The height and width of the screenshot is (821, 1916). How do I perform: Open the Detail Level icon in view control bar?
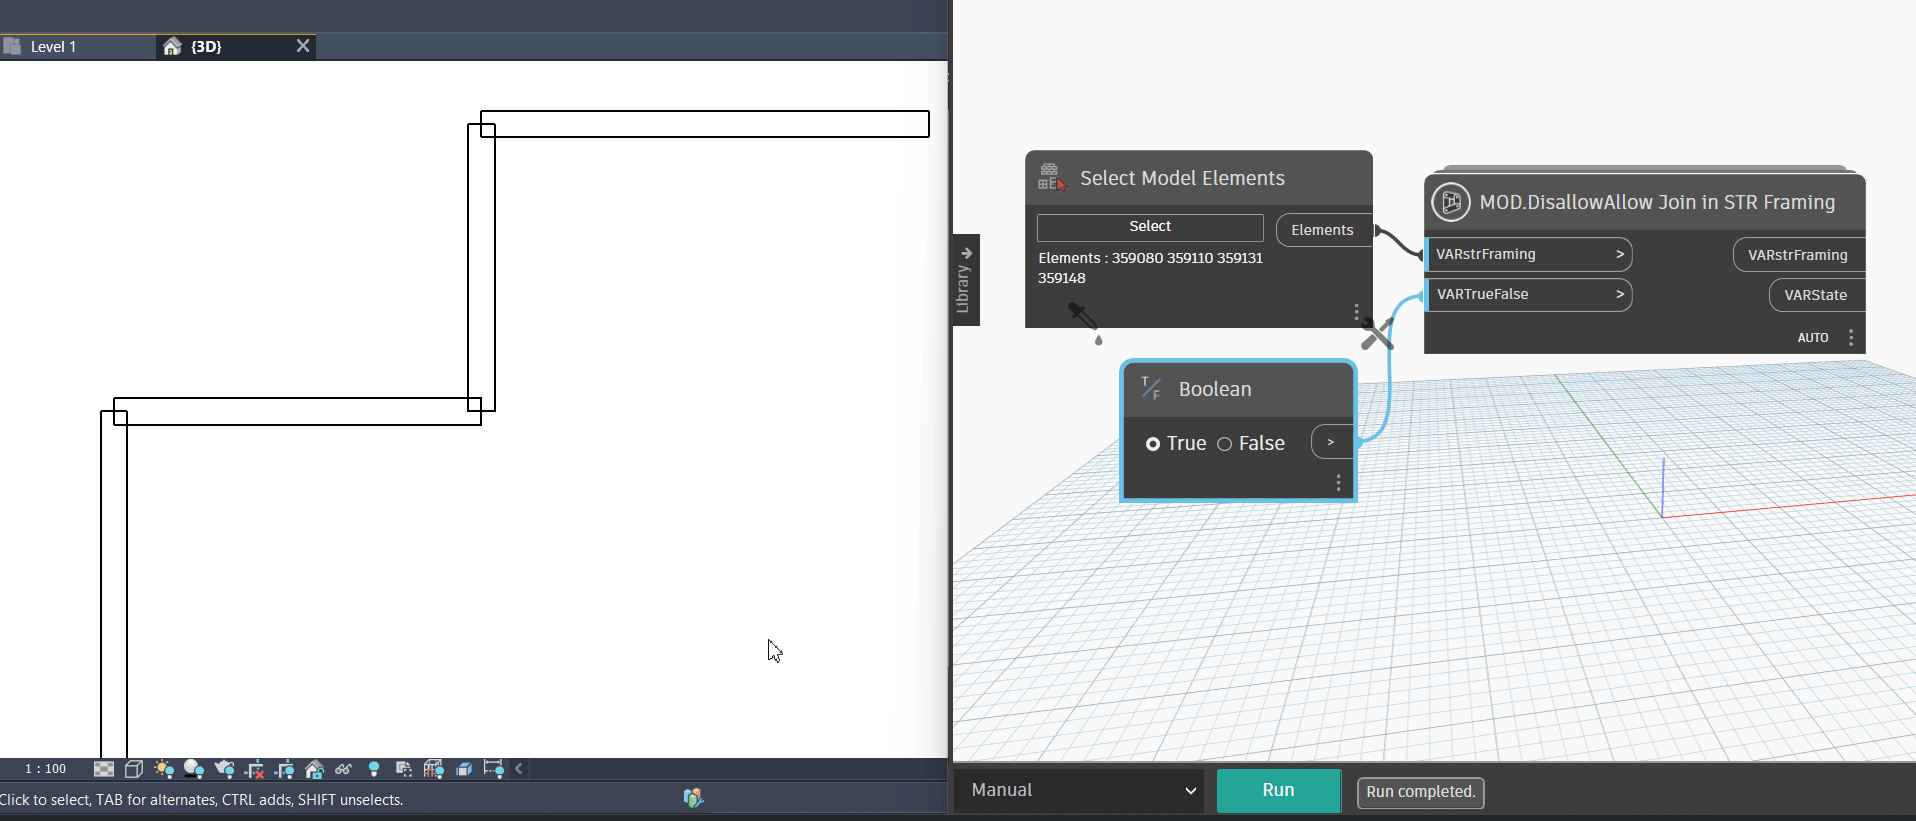pyautogui.click(x=104, y=769)
